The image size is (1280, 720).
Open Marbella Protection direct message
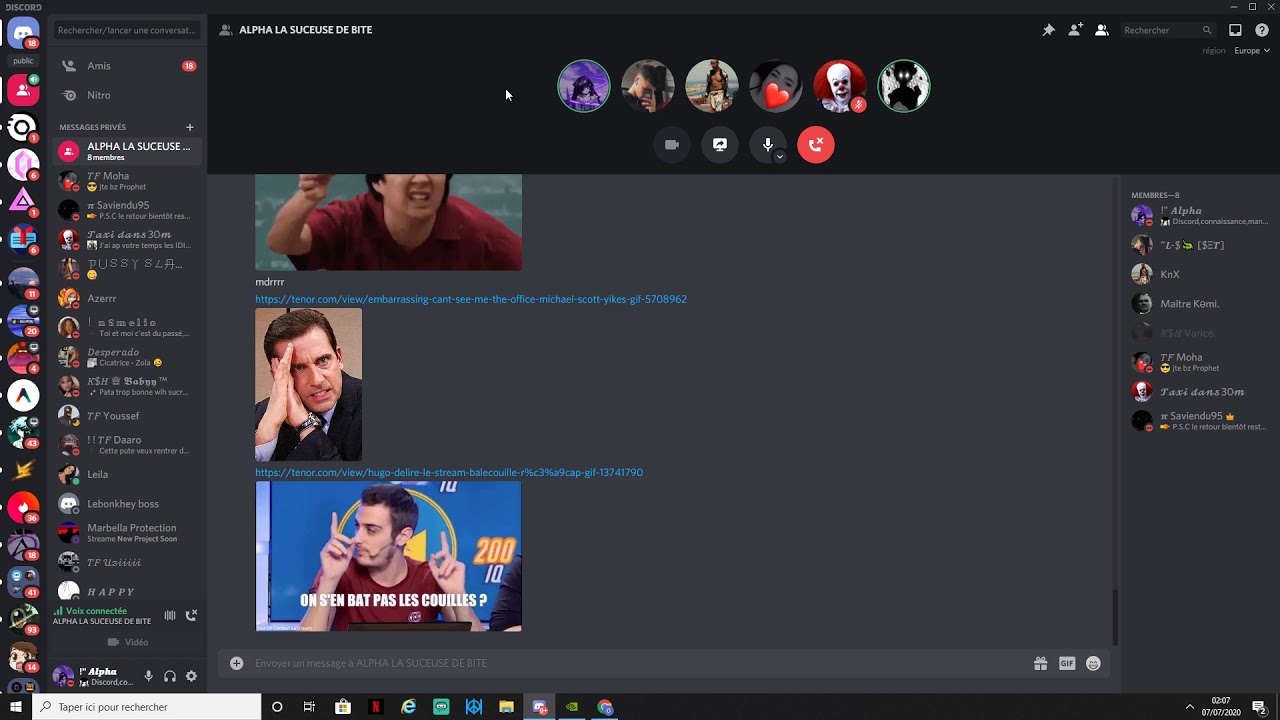(127, 533)
